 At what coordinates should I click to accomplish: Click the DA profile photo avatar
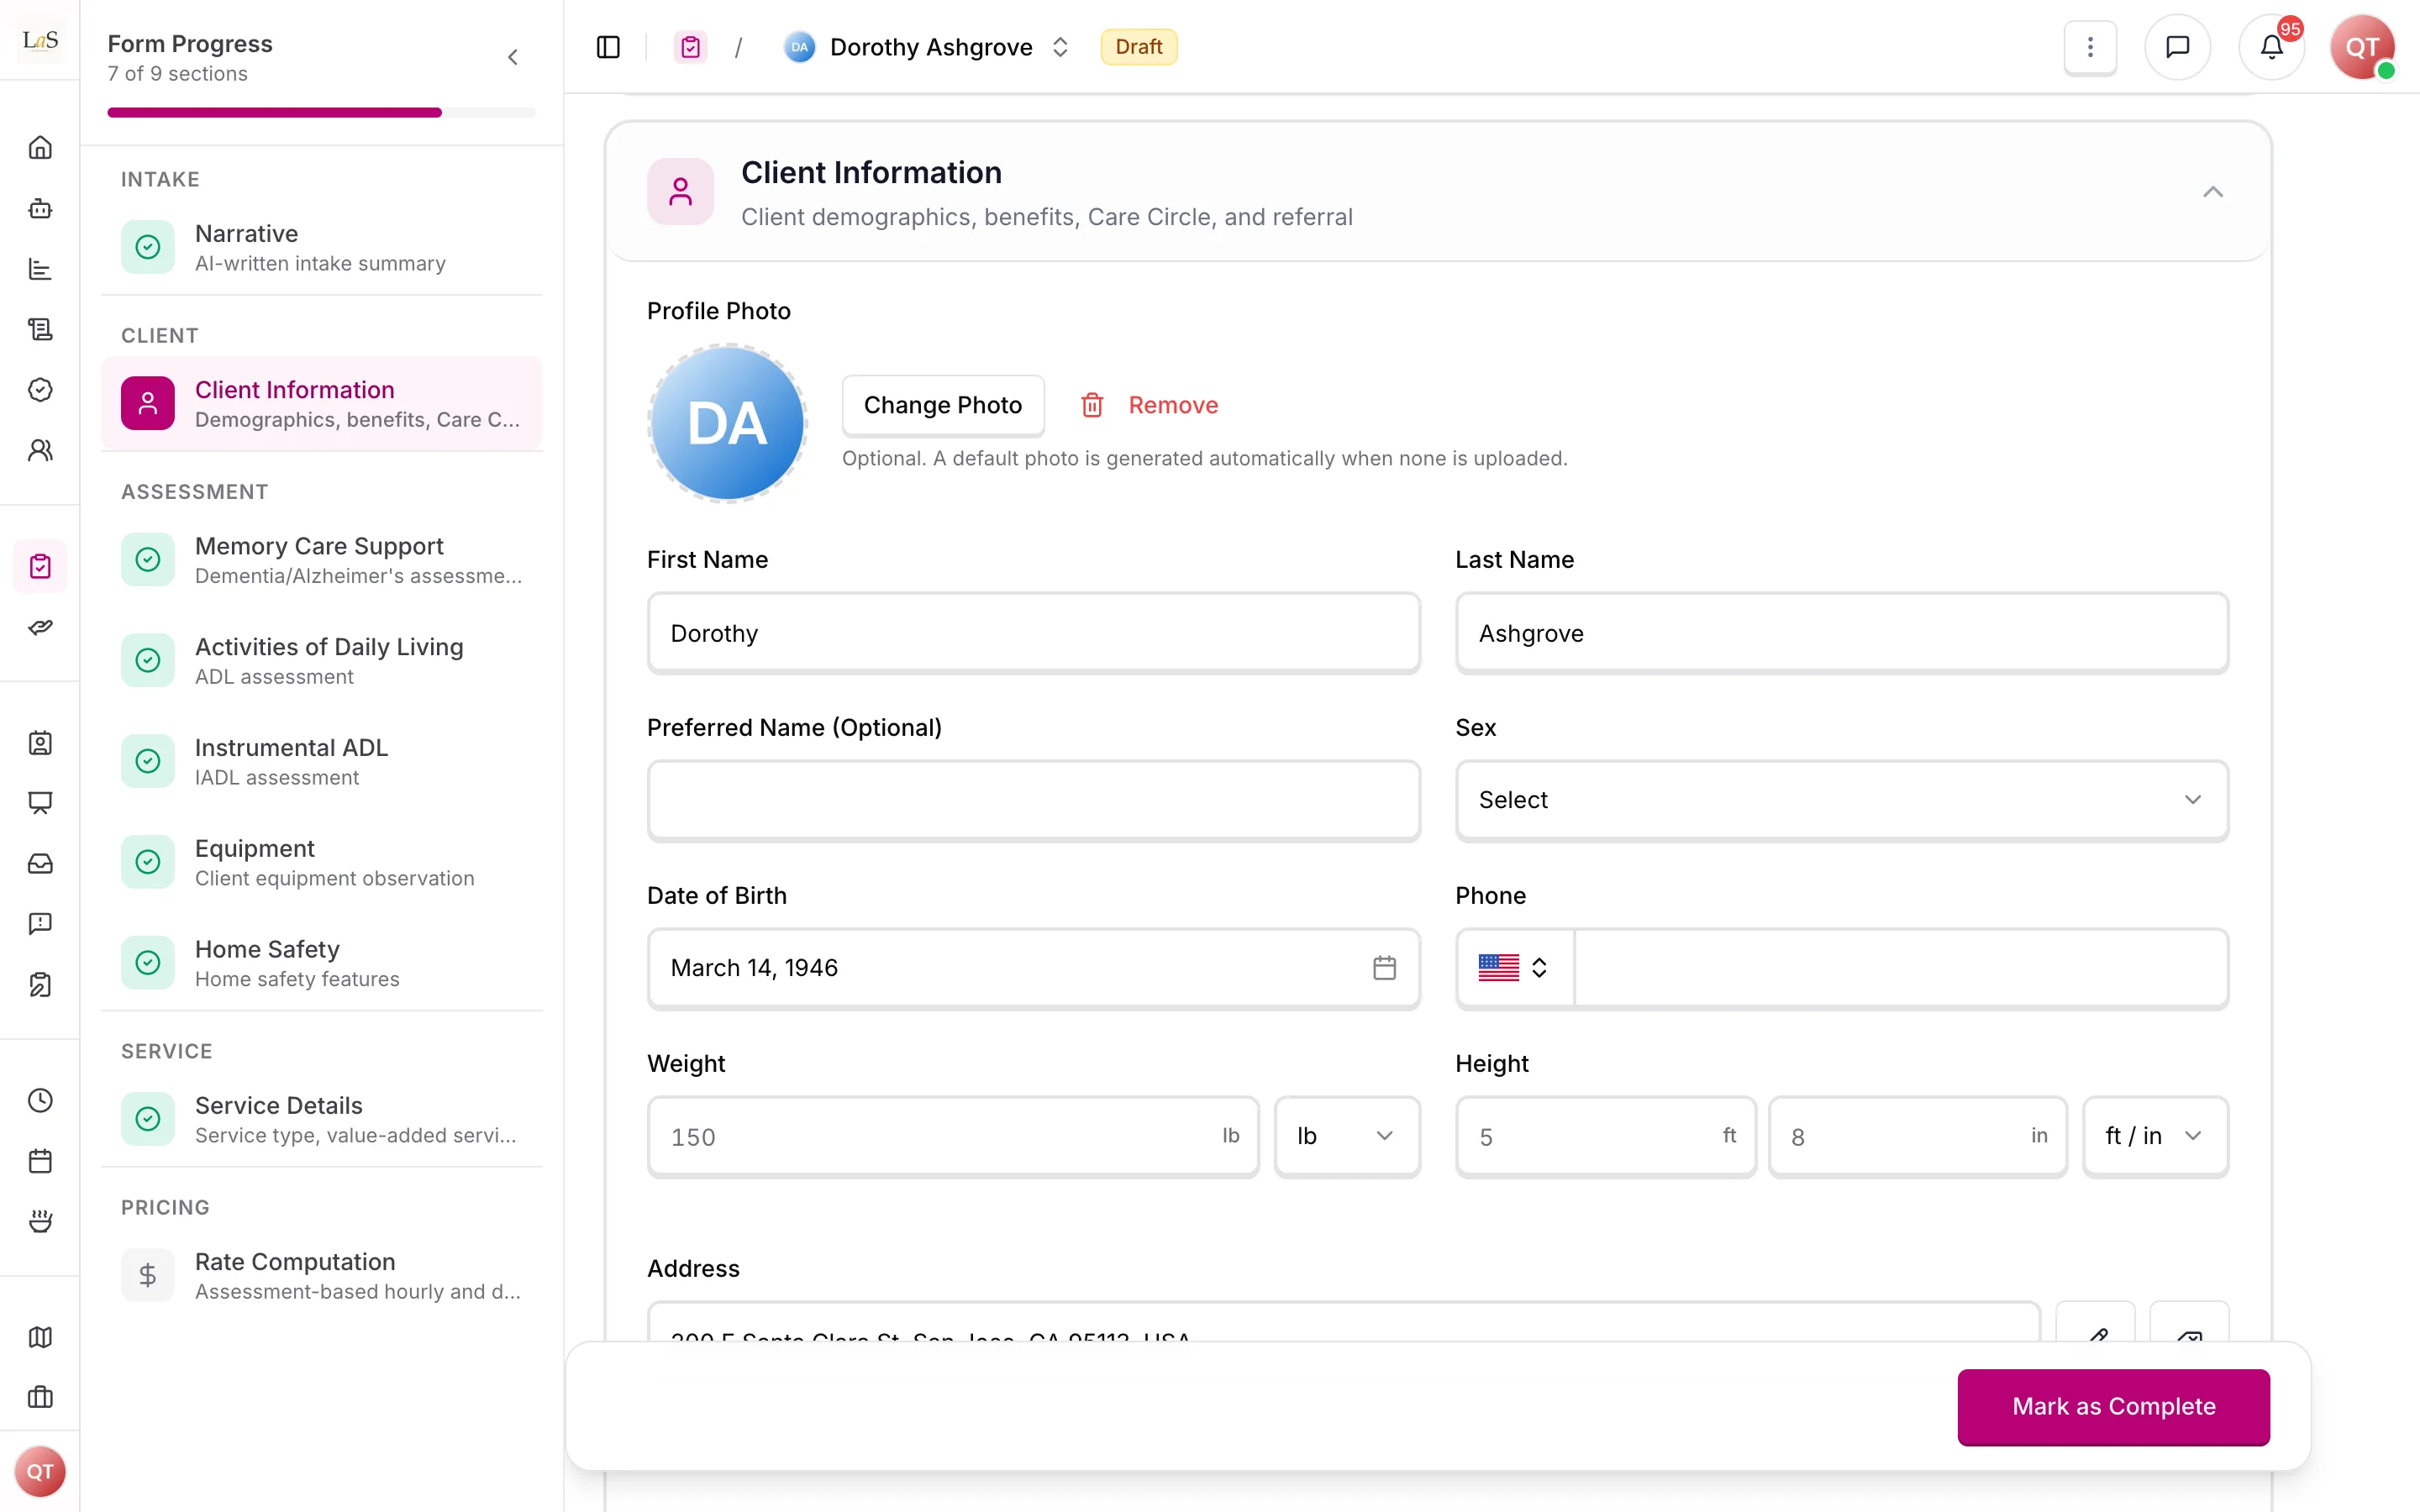[x=727, y=423]
